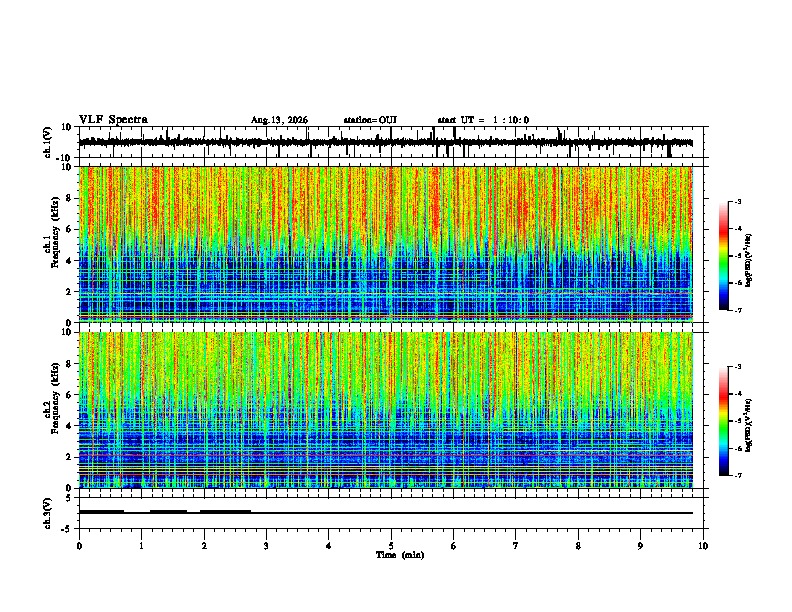Click the '6' tick on Time axis
This screenshot has width=792, height=612.
pyautogui.click(x=454, y=545)
